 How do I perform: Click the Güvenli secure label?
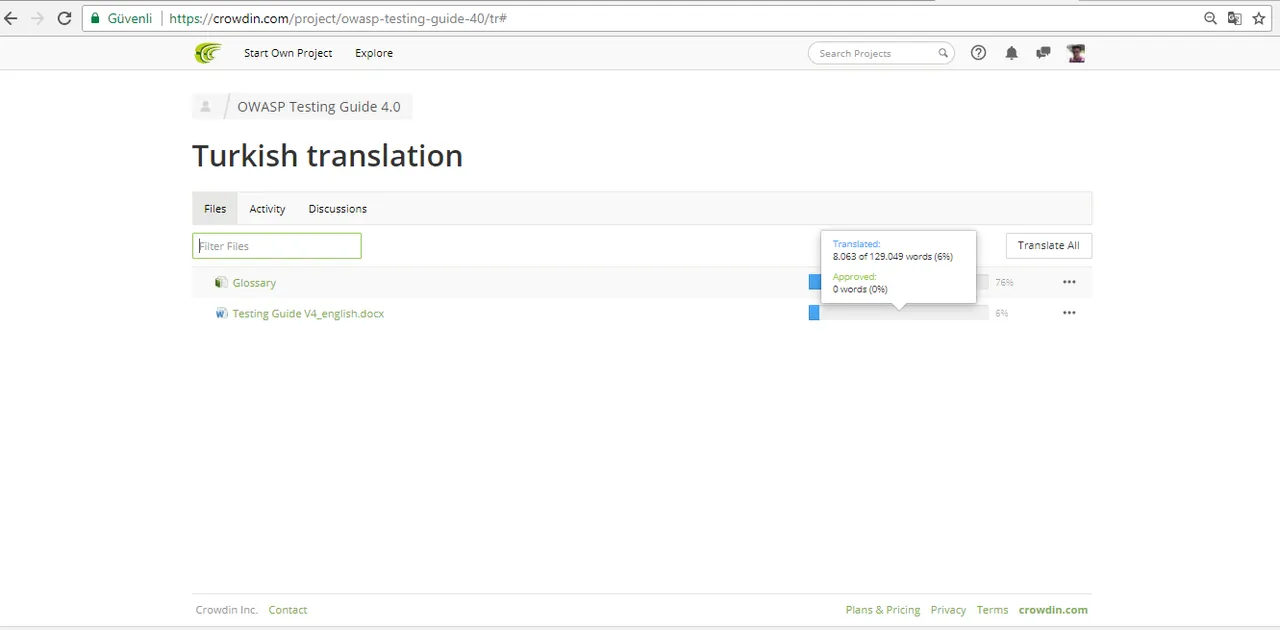(x=129, y=18)
